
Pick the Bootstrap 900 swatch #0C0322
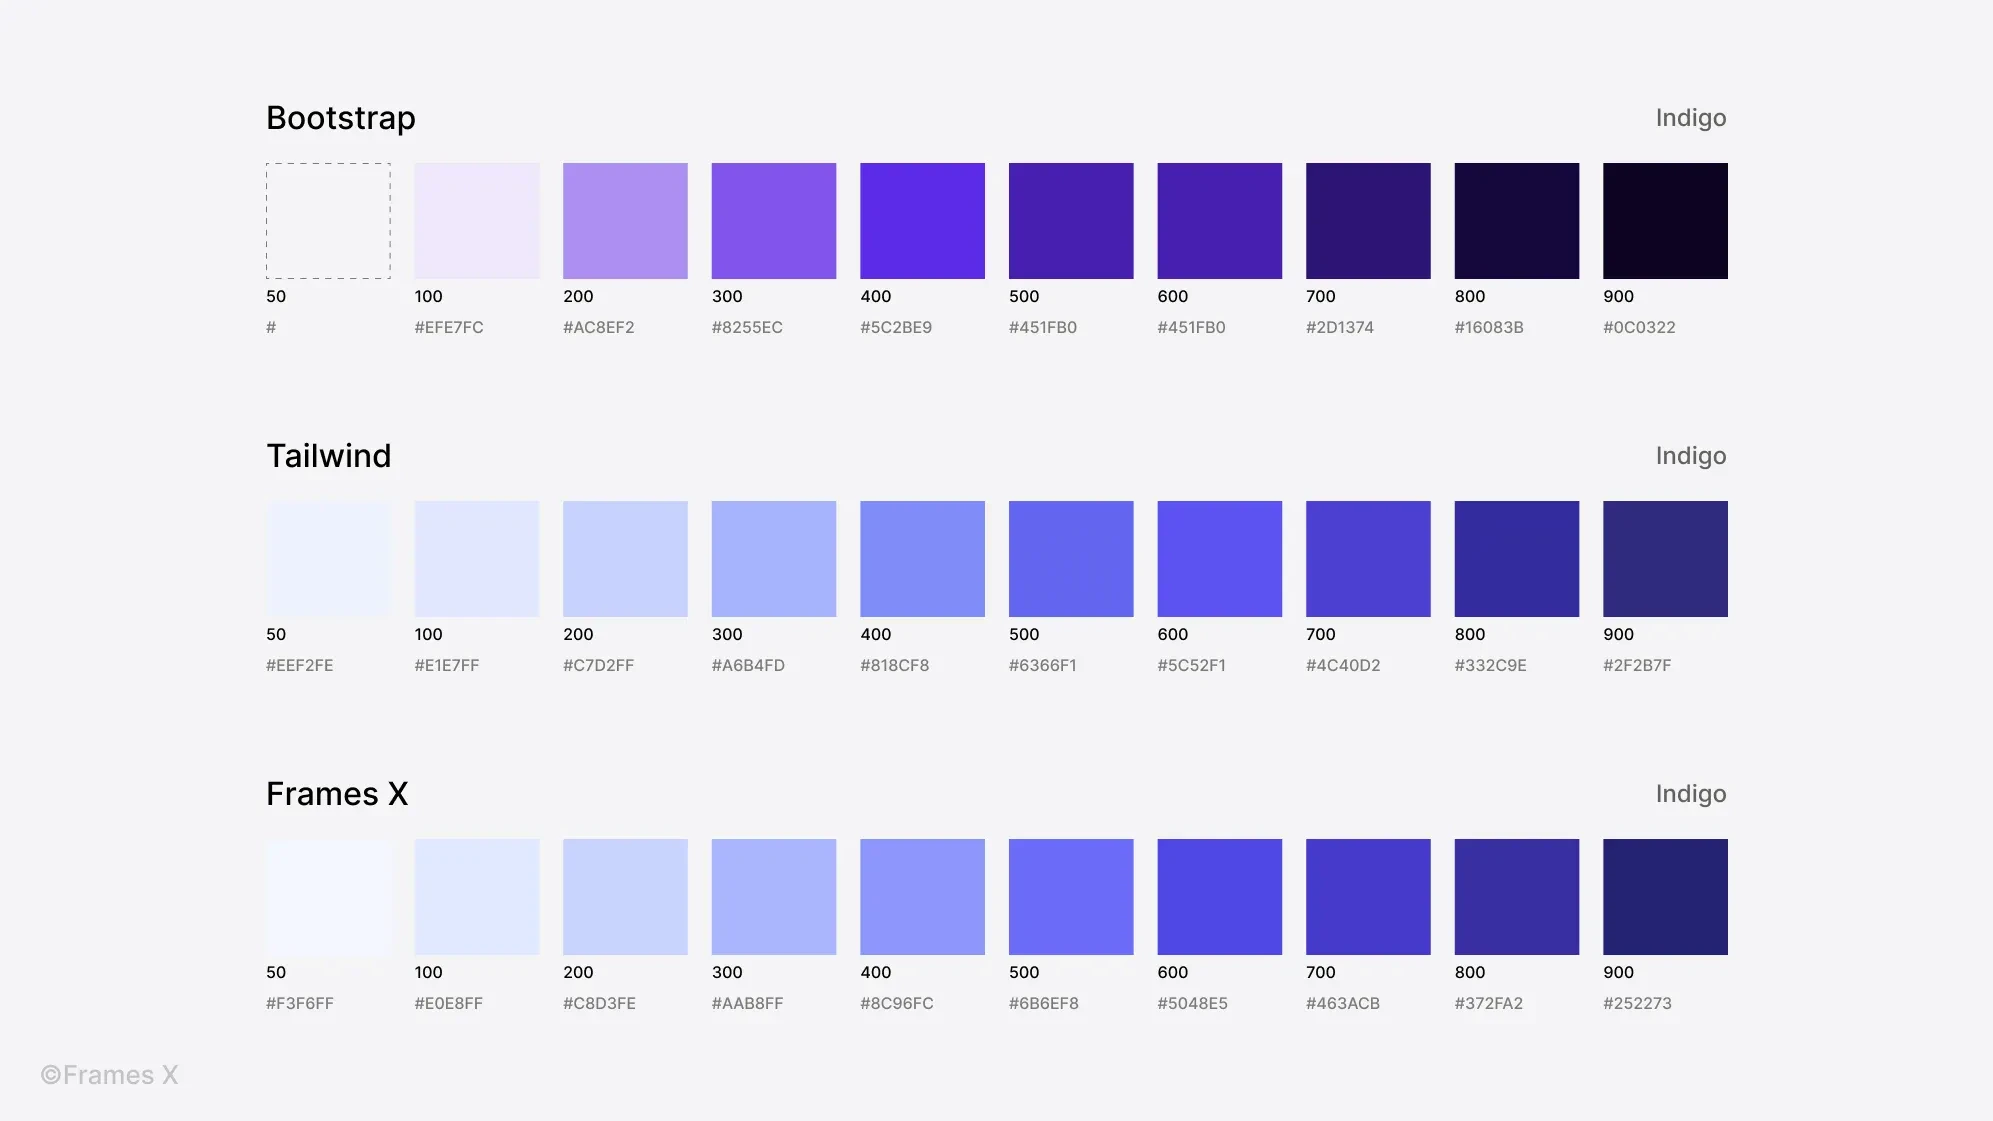1665,221
